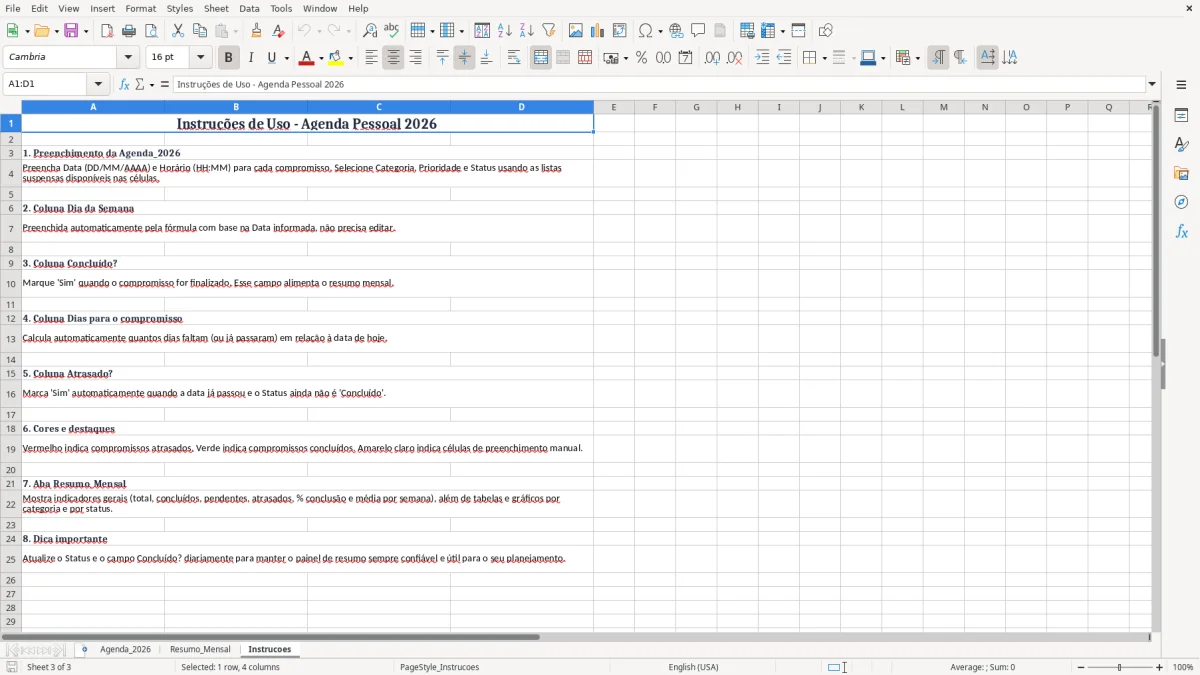Open the Sheet menu
1200x675 pixels.
point(216,8)
